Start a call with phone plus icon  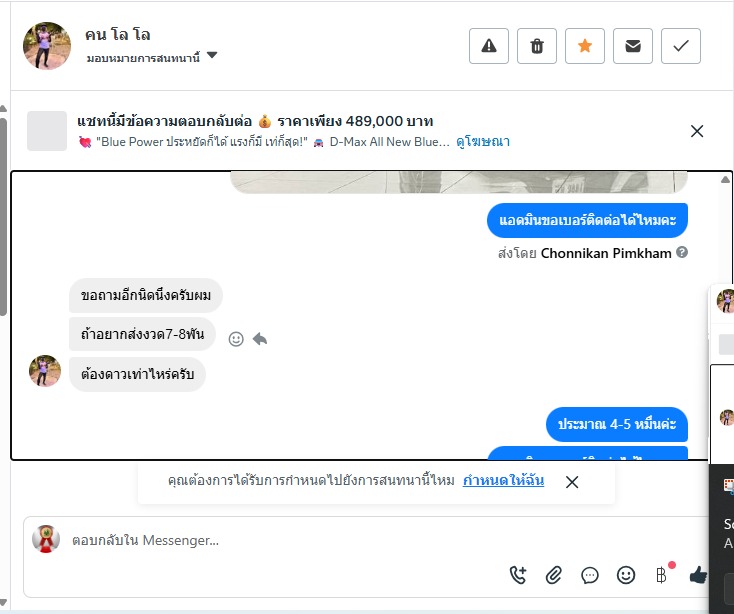[x=518, y=575]
